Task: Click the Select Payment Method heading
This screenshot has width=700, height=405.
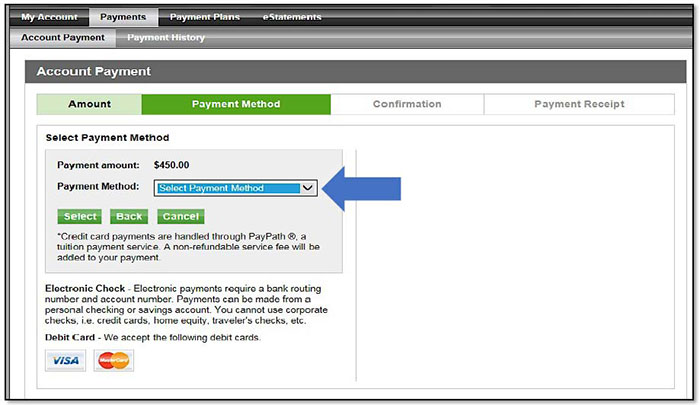Action: coord(107,138)
